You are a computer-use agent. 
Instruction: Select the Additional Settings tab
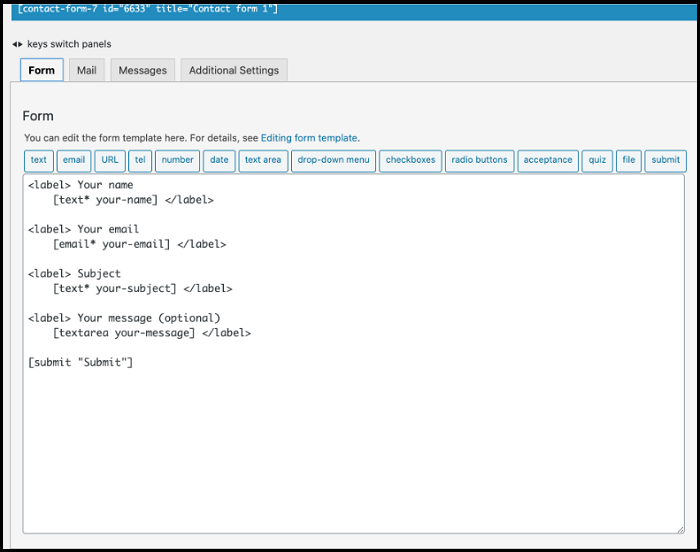point(235,70)
